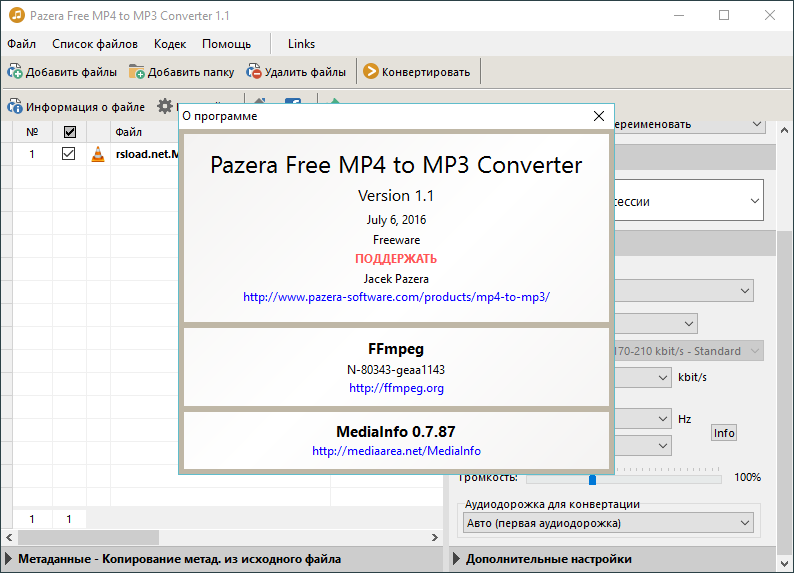
Task: Uncheck the checkbox for the rsload.net file row
Action: (68, 153)
